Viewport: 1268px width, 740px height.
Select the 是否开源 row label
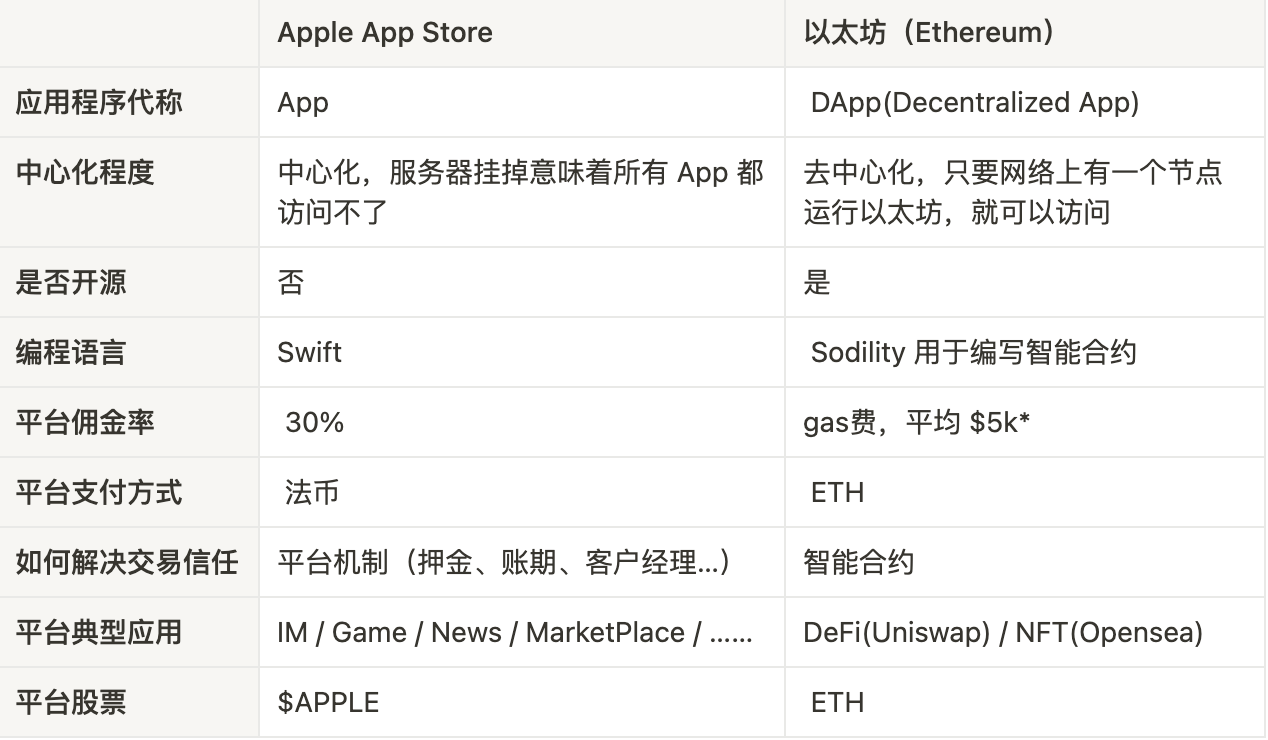click(x=71, y=282)
